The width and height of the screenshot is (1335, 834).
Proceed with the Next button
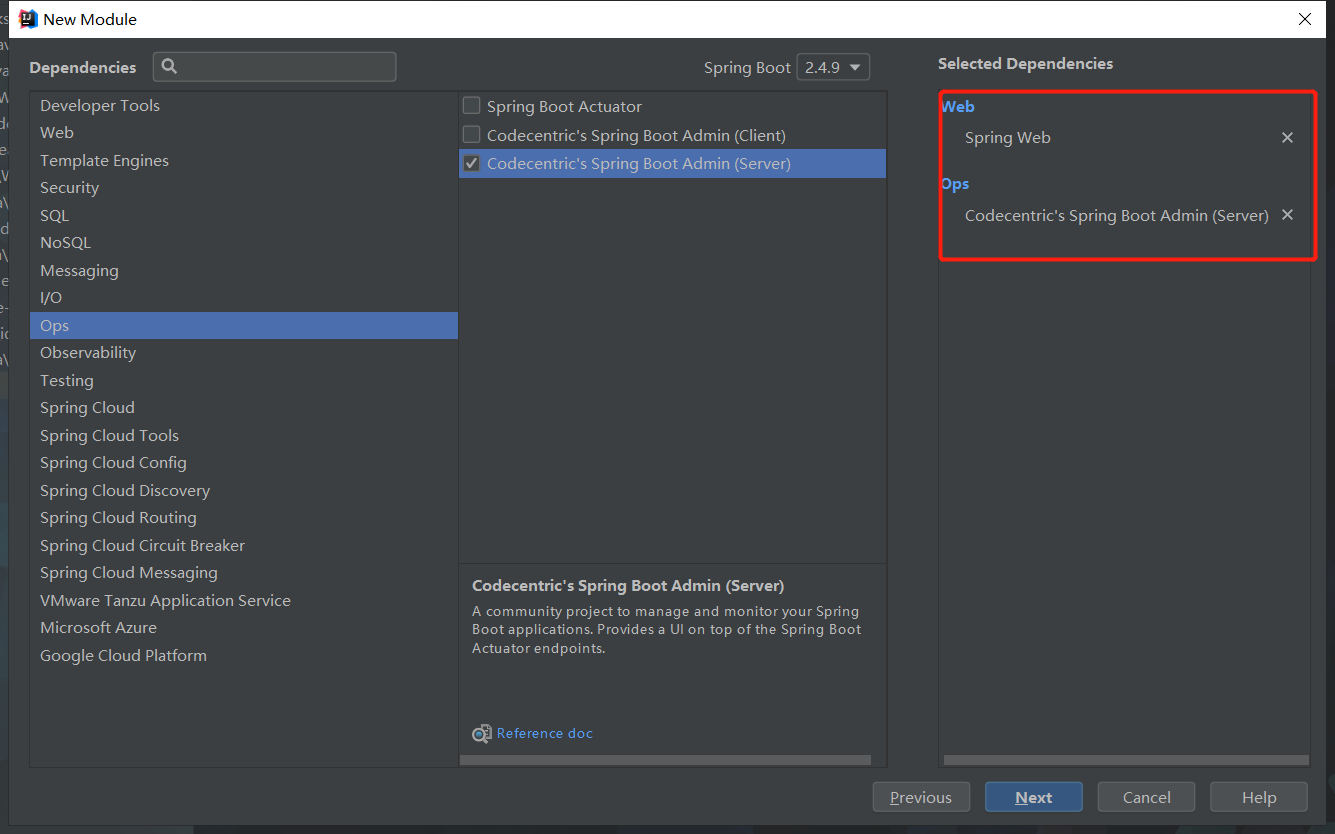[x=1034, y=797]
